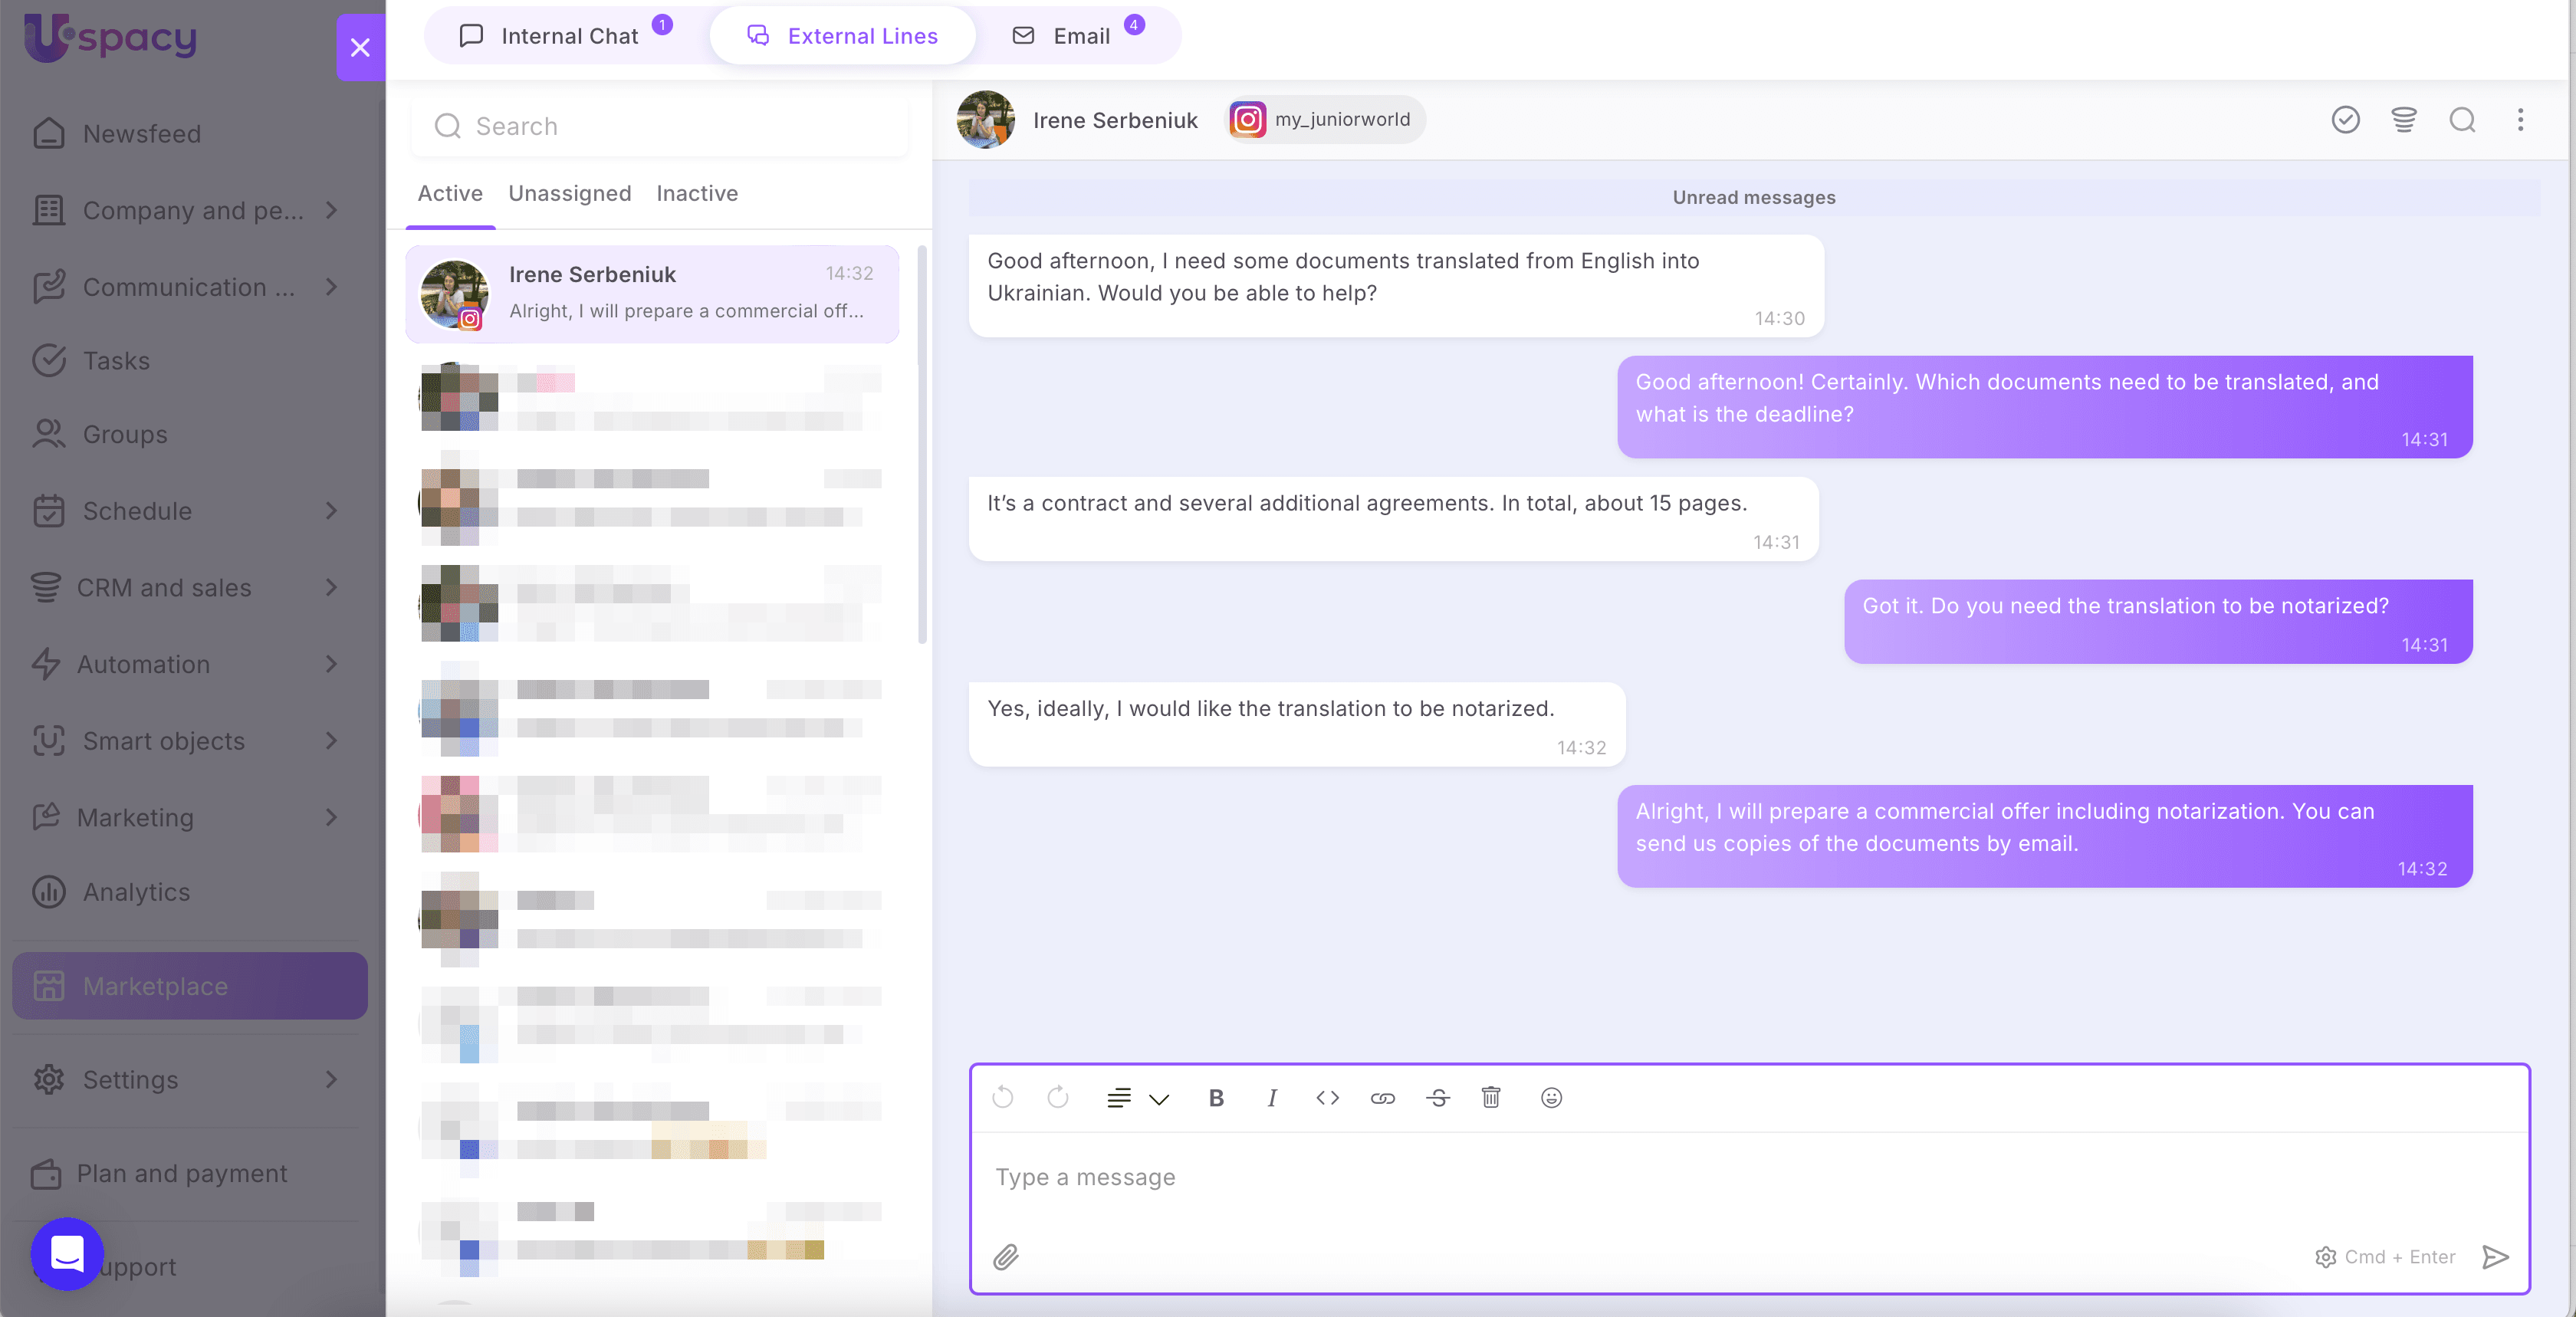Mark the conversation as done with the checkmark
Screen dimensions: 2576x1317
point(2345,120)
